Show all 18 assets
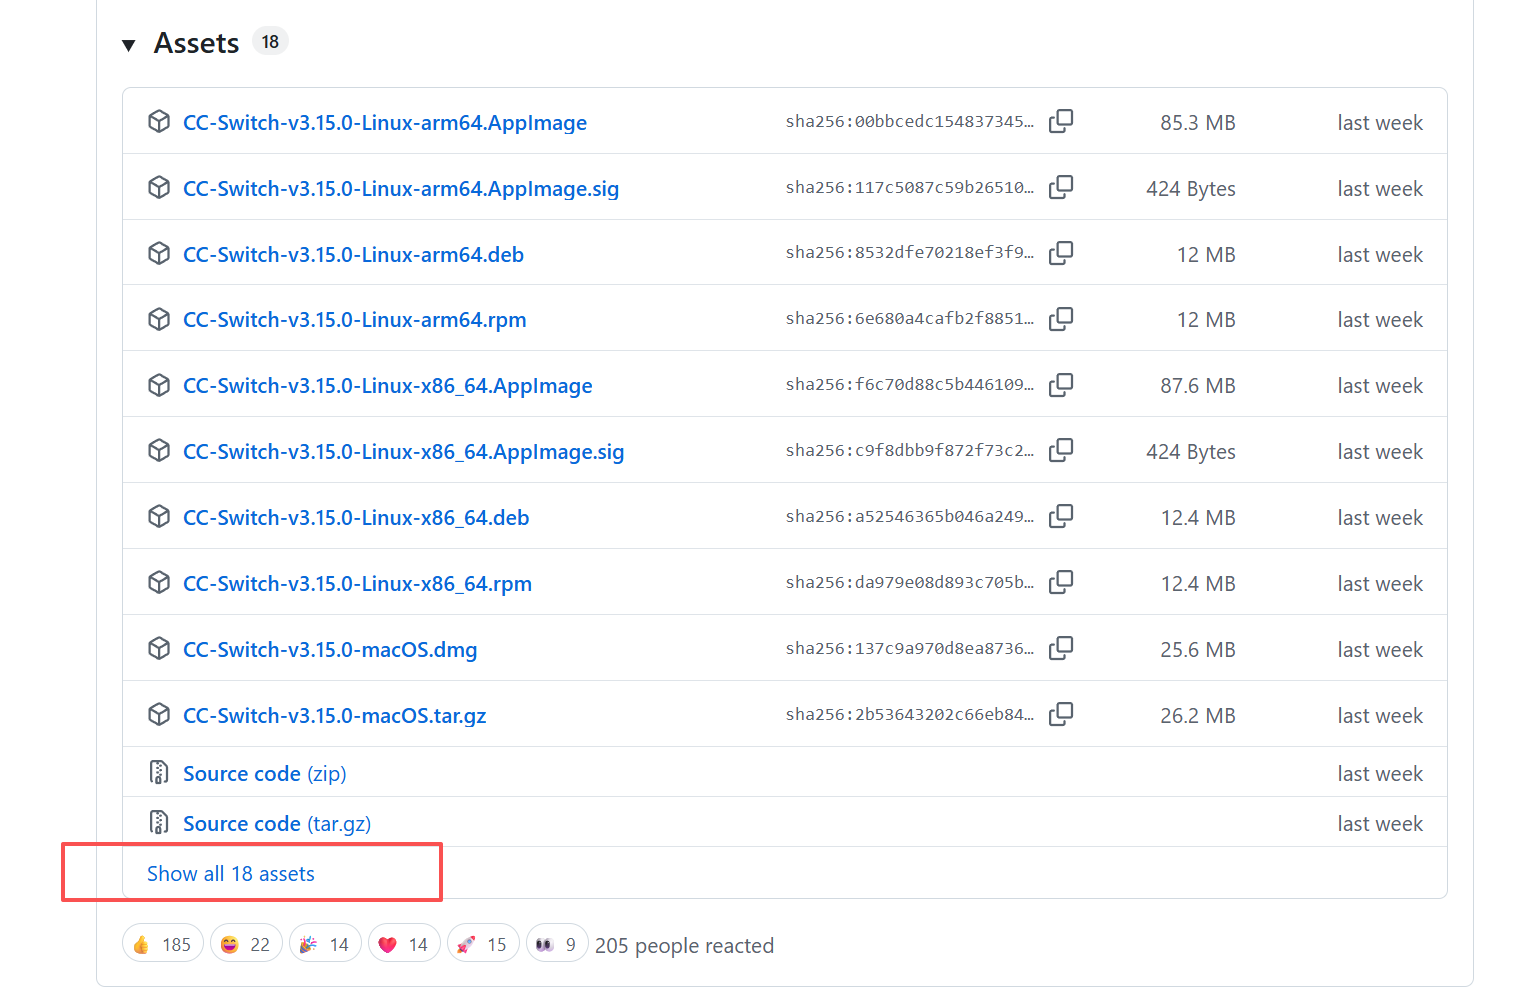The width and height of the screenshot is (1539, 996). coord(231,874)
